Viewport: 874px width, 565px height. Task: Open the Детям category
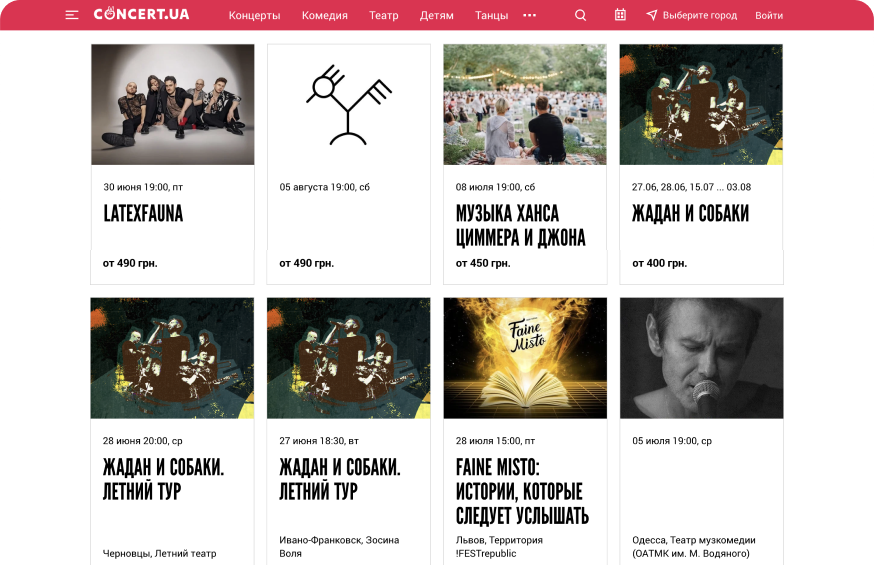[x=436, y=16]
